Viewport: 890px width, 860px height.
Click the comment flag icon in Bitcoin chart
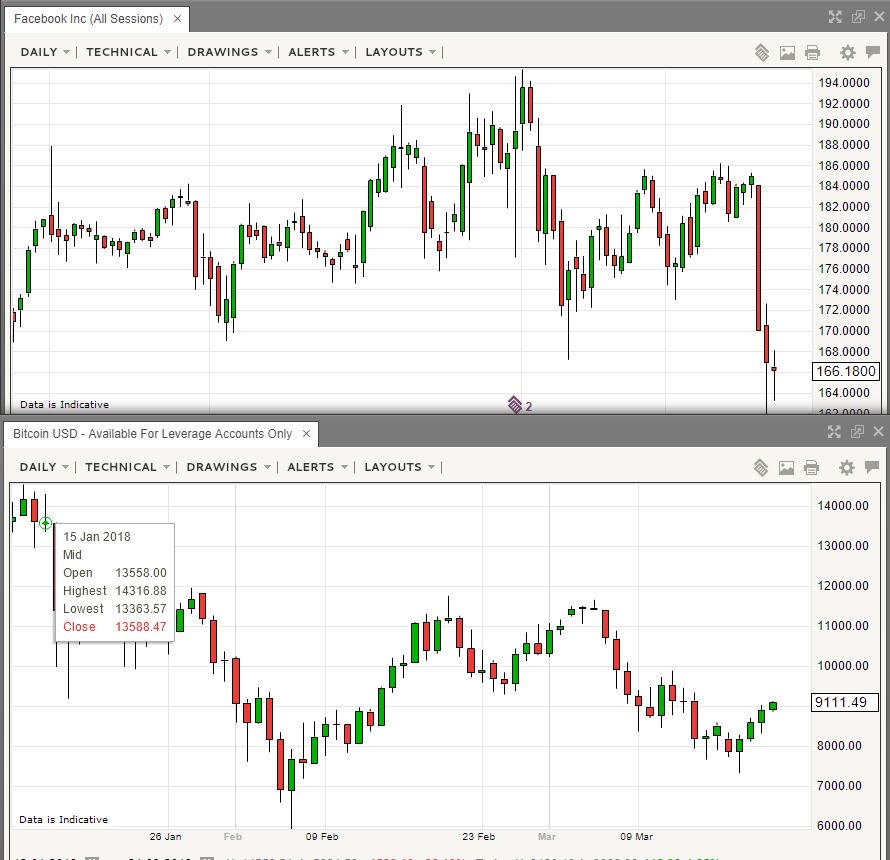point(872,467)
